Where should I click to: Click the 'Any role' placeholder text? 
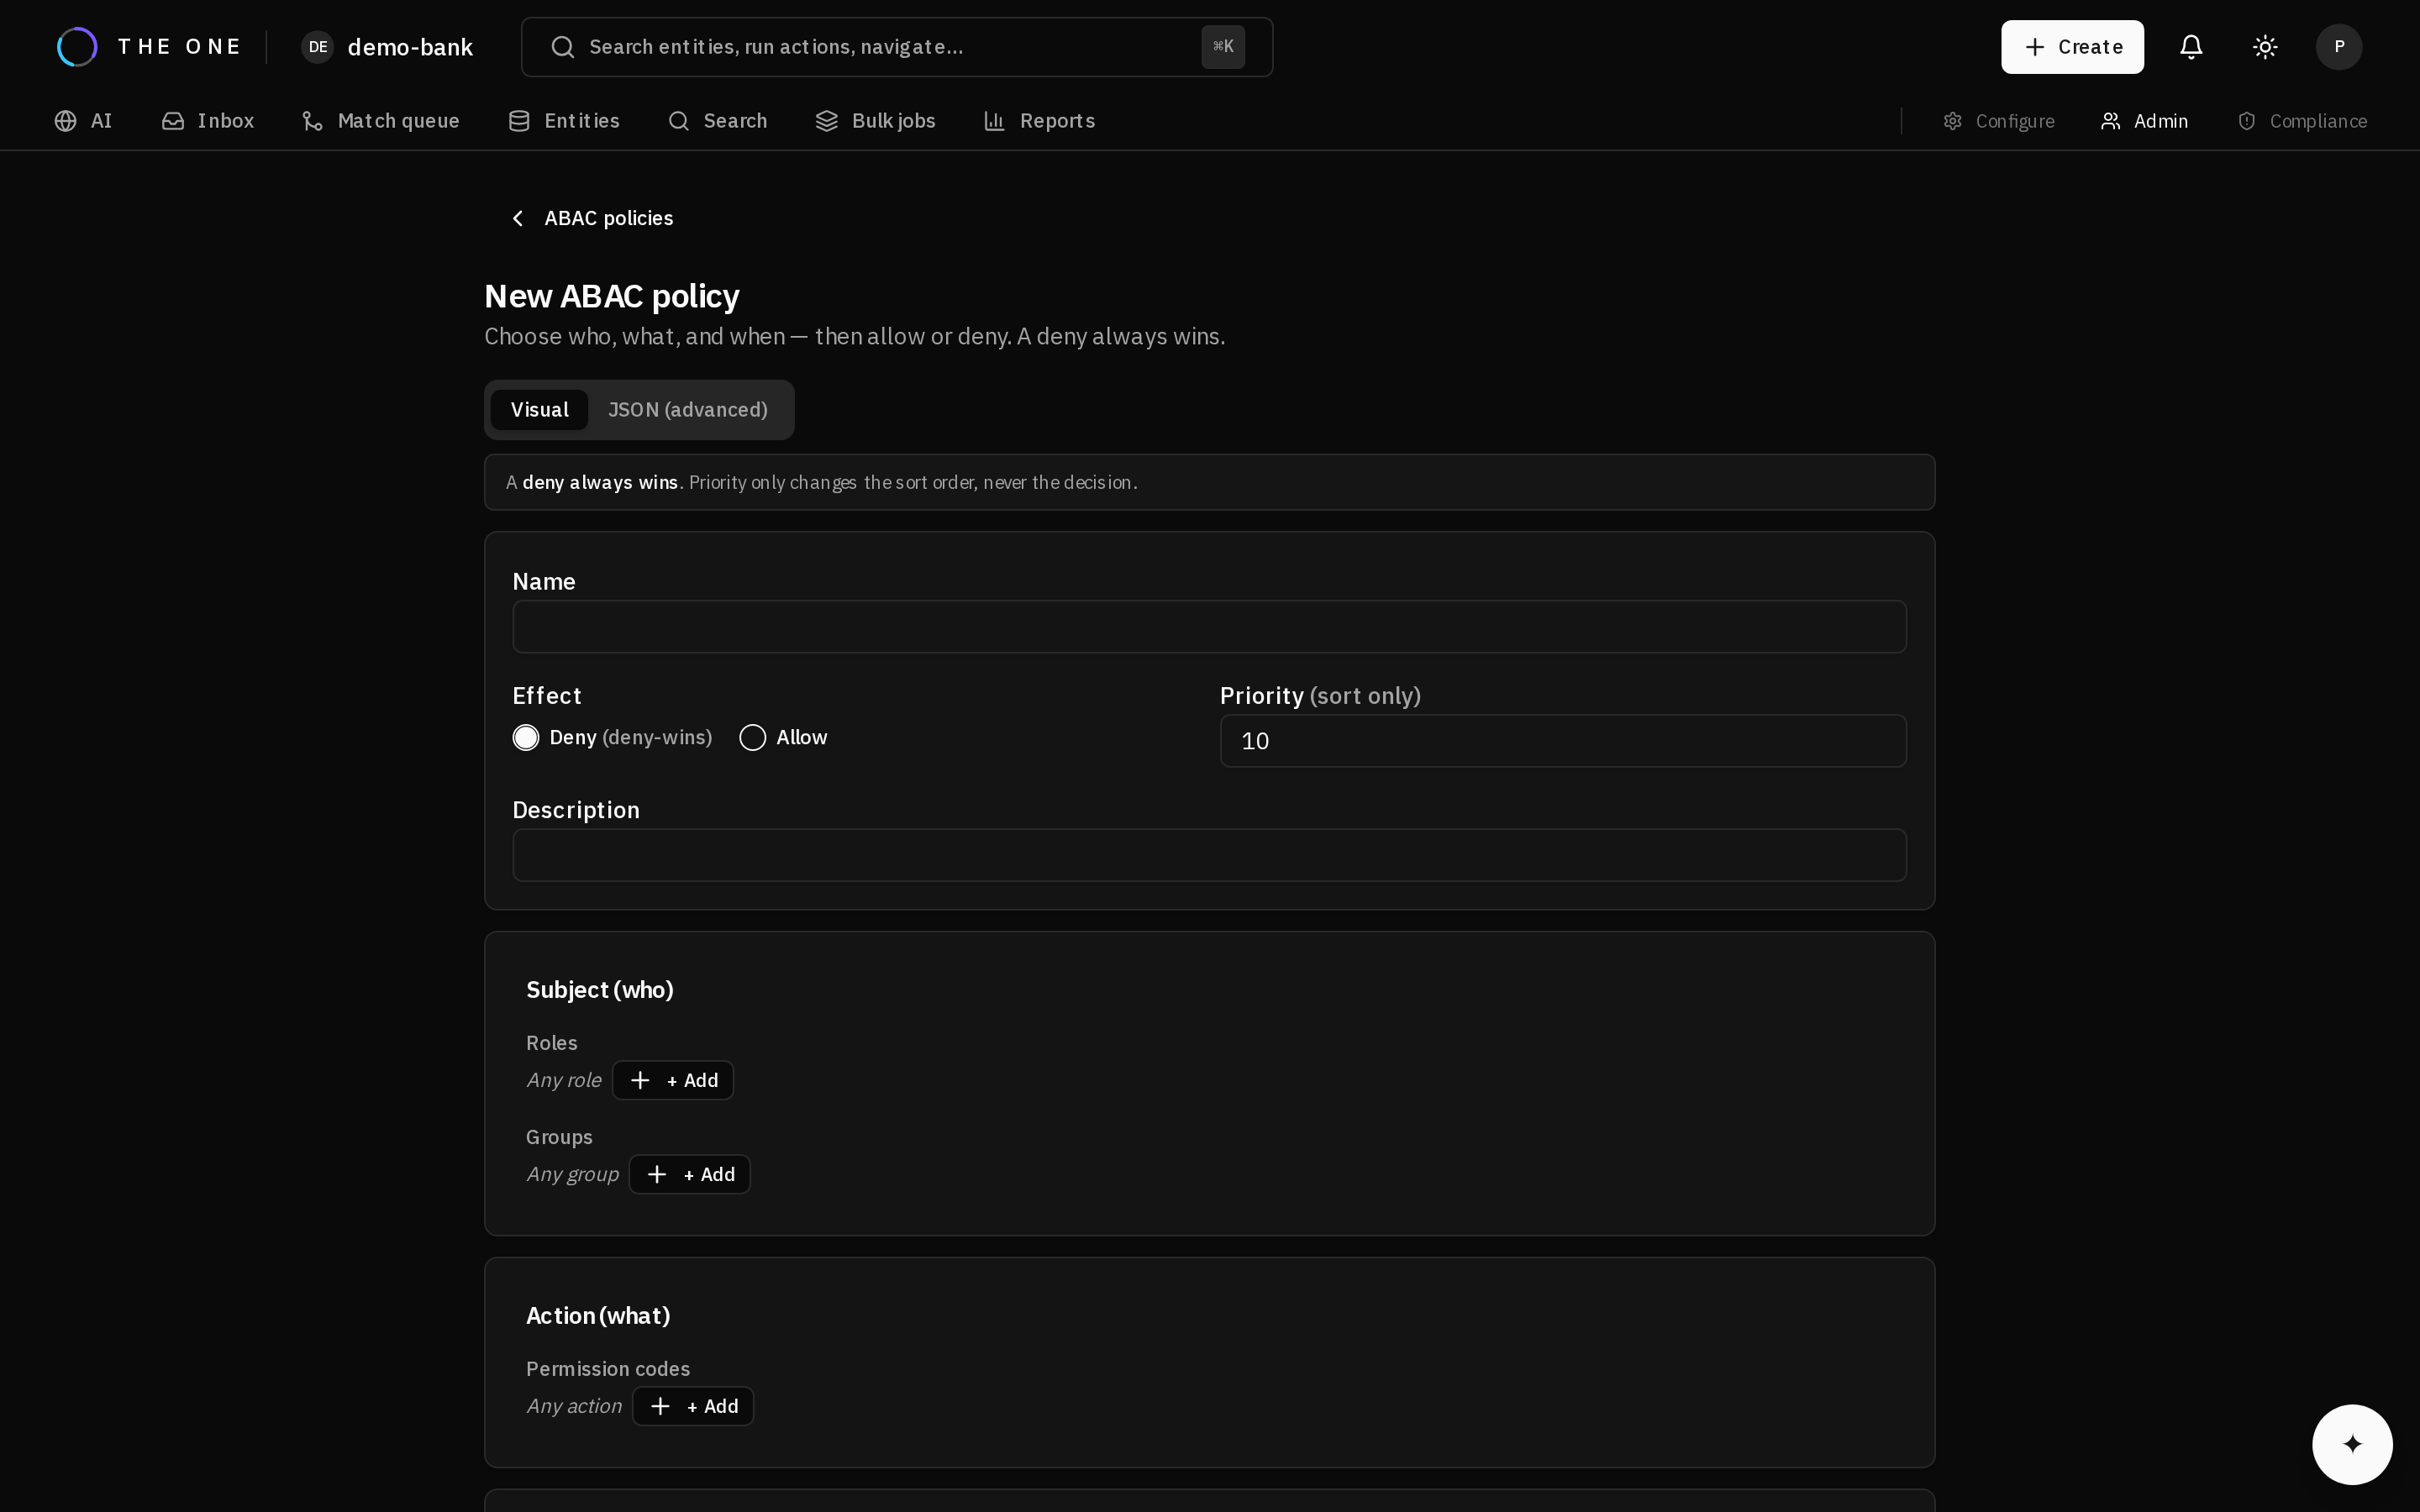[564, 1080]
